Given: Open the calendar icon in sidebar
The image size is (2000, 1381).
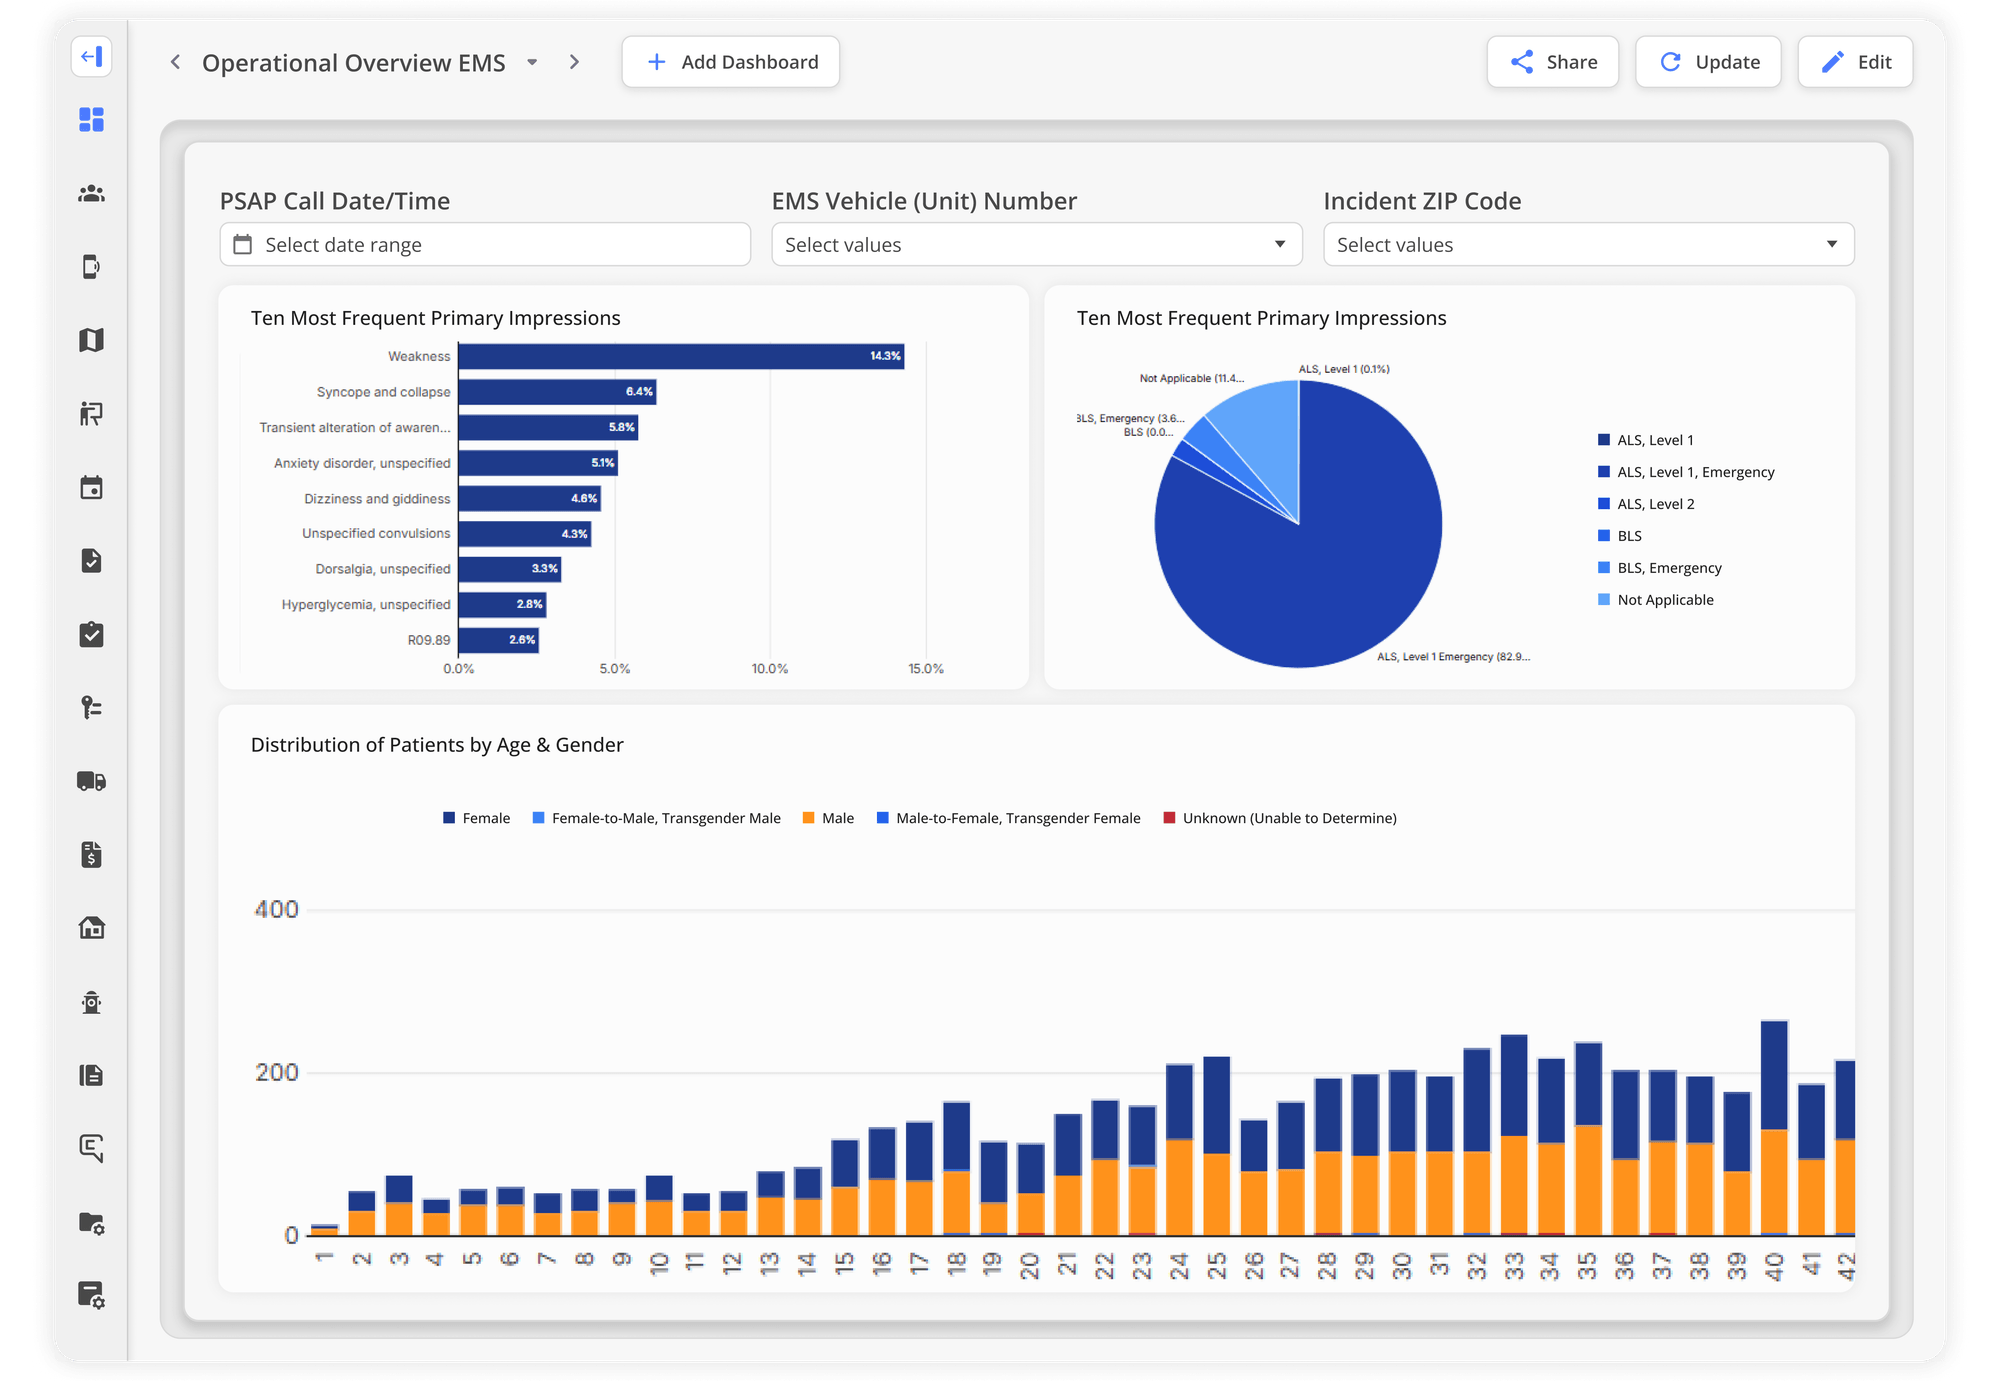Looking at the screenshot, I should [x=91, y=487].
